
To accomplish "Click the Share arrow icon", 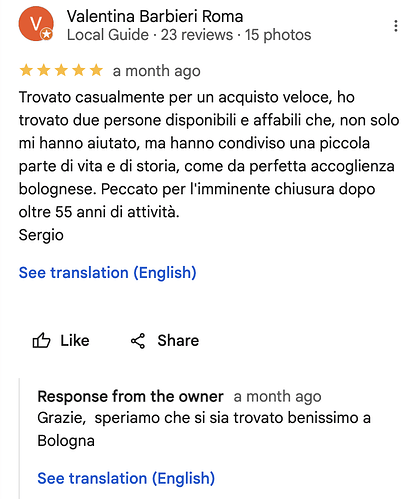I will click(138, 341).
